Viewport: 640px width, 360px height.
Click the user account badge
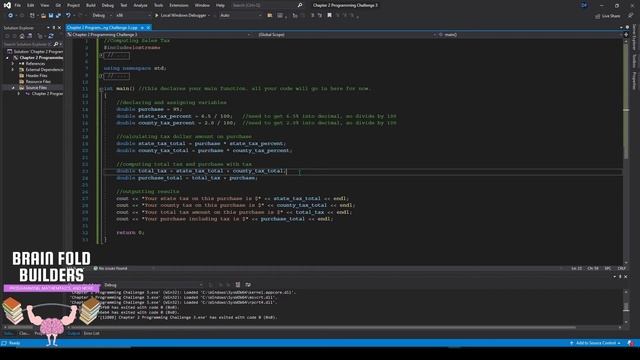584,5
